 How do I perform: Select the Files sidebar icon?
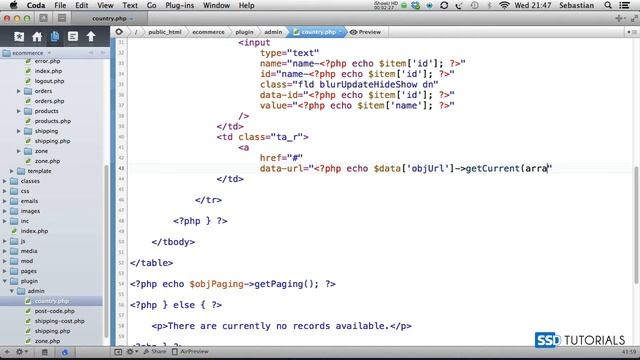coord(55,37)
